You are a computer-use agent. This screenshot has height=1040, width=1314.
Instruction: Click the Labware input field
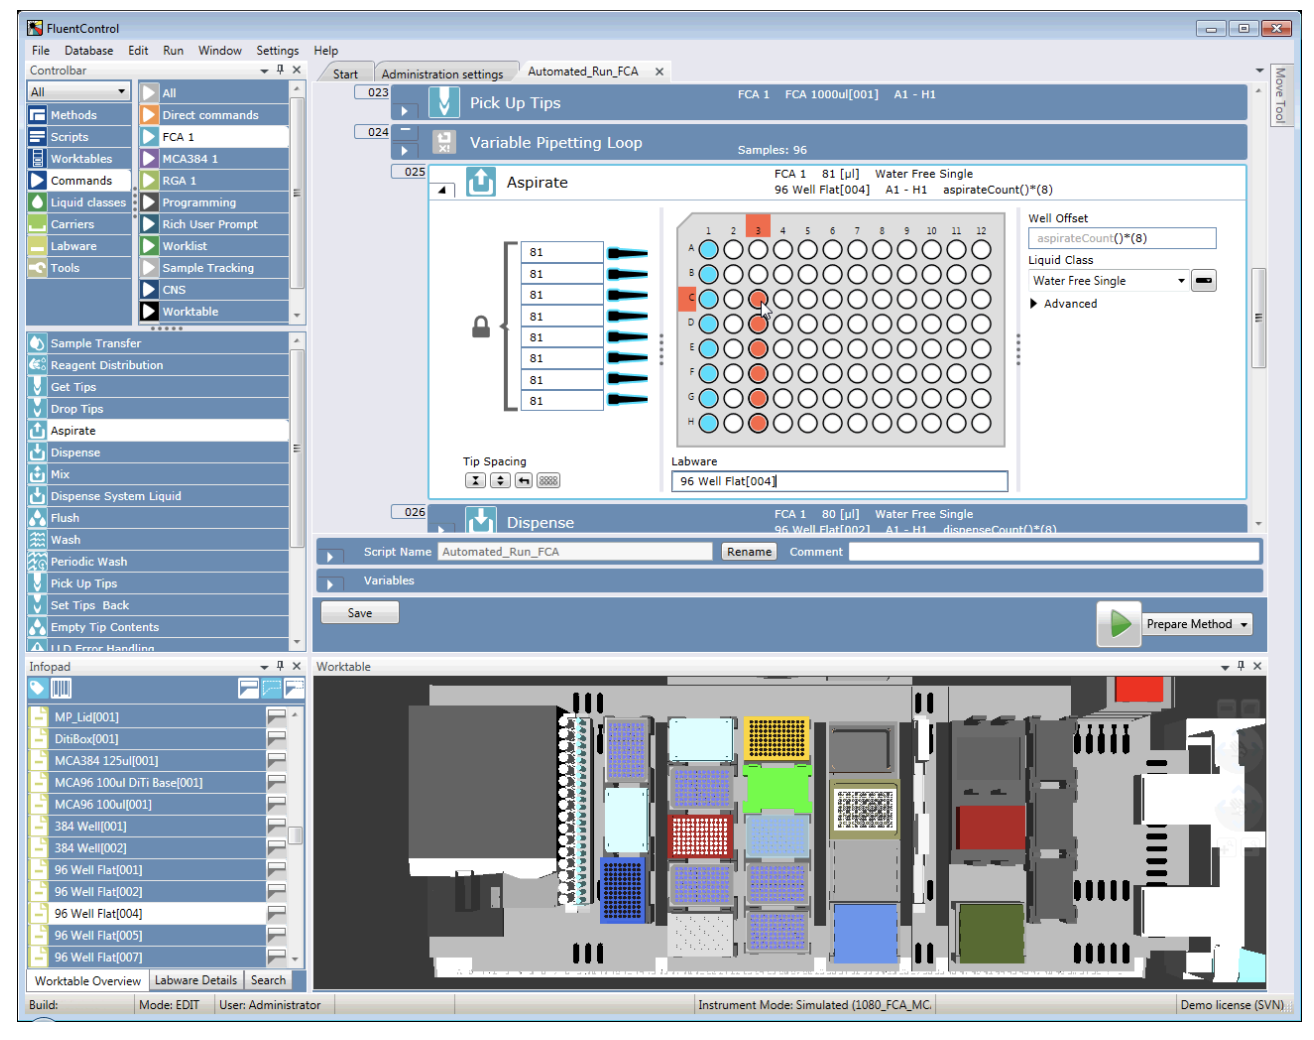pyautogui.click(x=839, y=482)
